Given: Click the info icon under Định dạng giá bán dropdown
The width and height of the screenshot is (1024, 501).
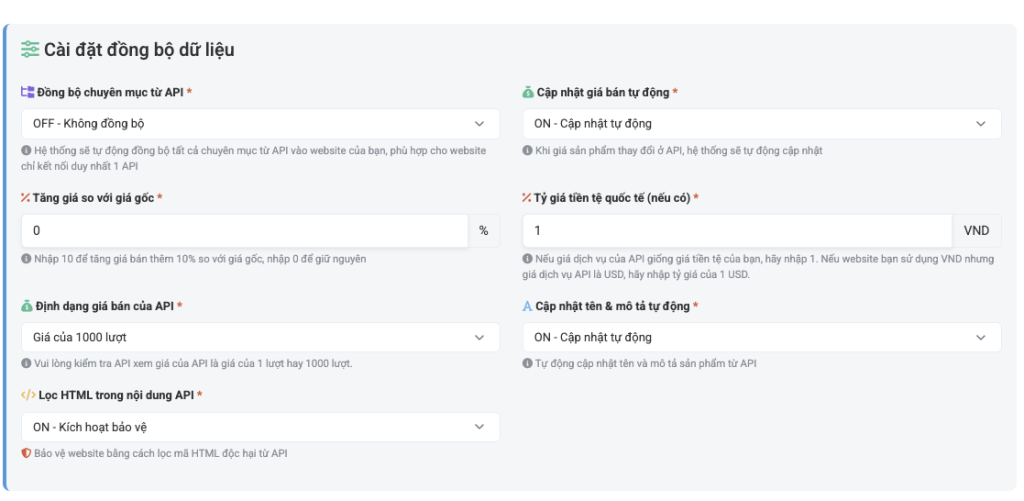Looking at the screenshot, I should (x=26, y=364).
